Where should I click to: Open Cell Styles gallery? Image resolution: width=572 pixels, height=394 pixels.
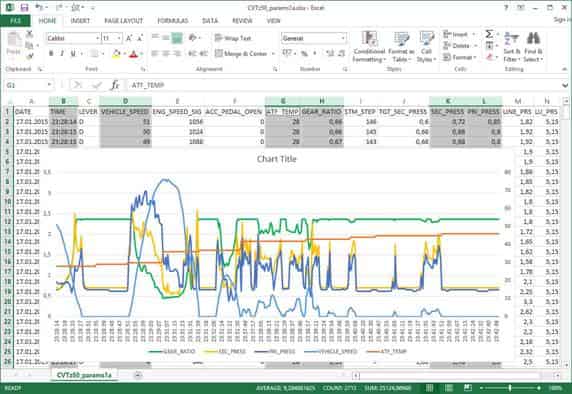[x=426, y=46]
